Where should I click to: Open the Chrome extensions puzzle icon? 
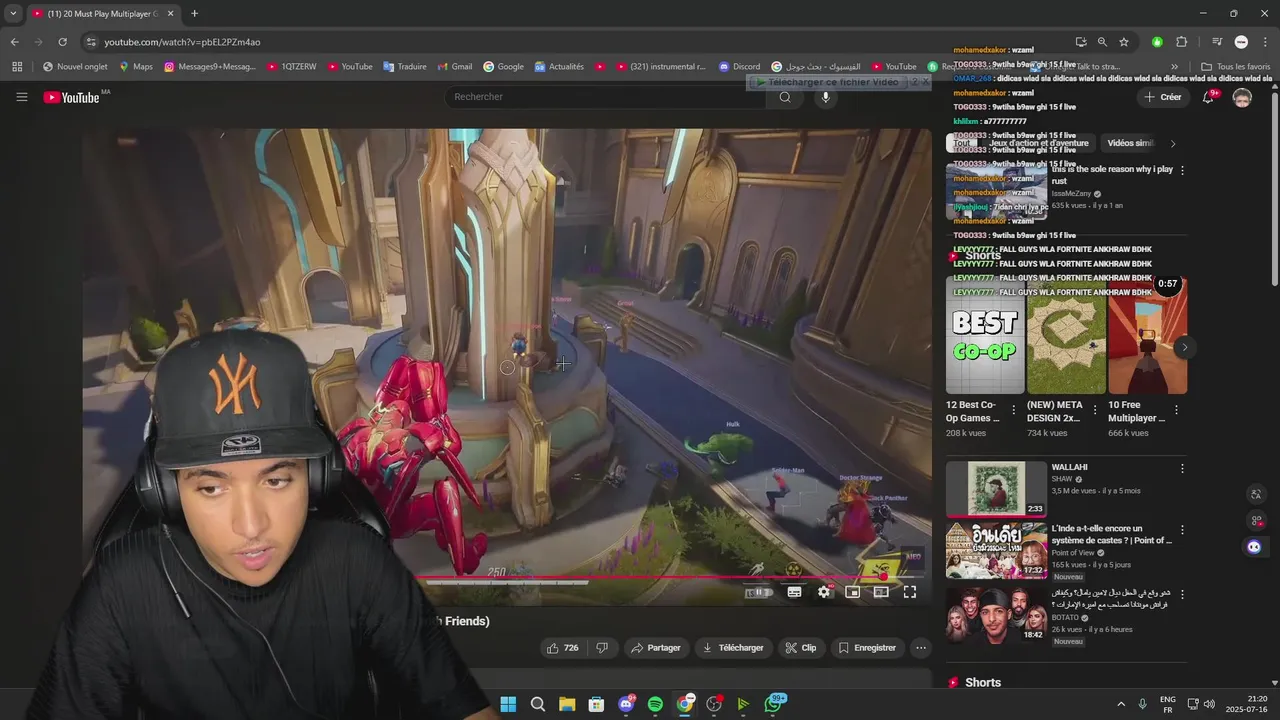click(x=1181, y=42)
